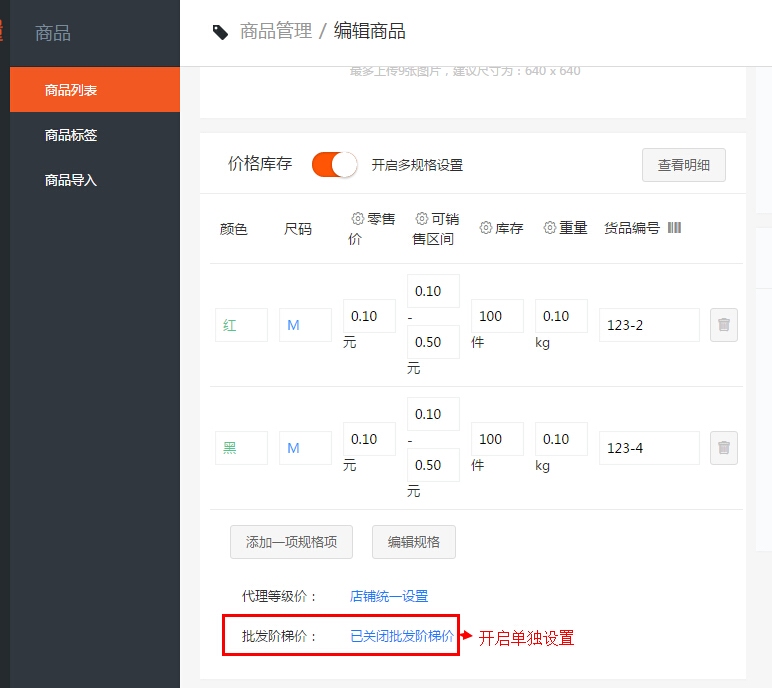Screen dimensions: 772x688
Task: Go to 商品管理 breadcrumb
Action: click(x=276, y=31)
